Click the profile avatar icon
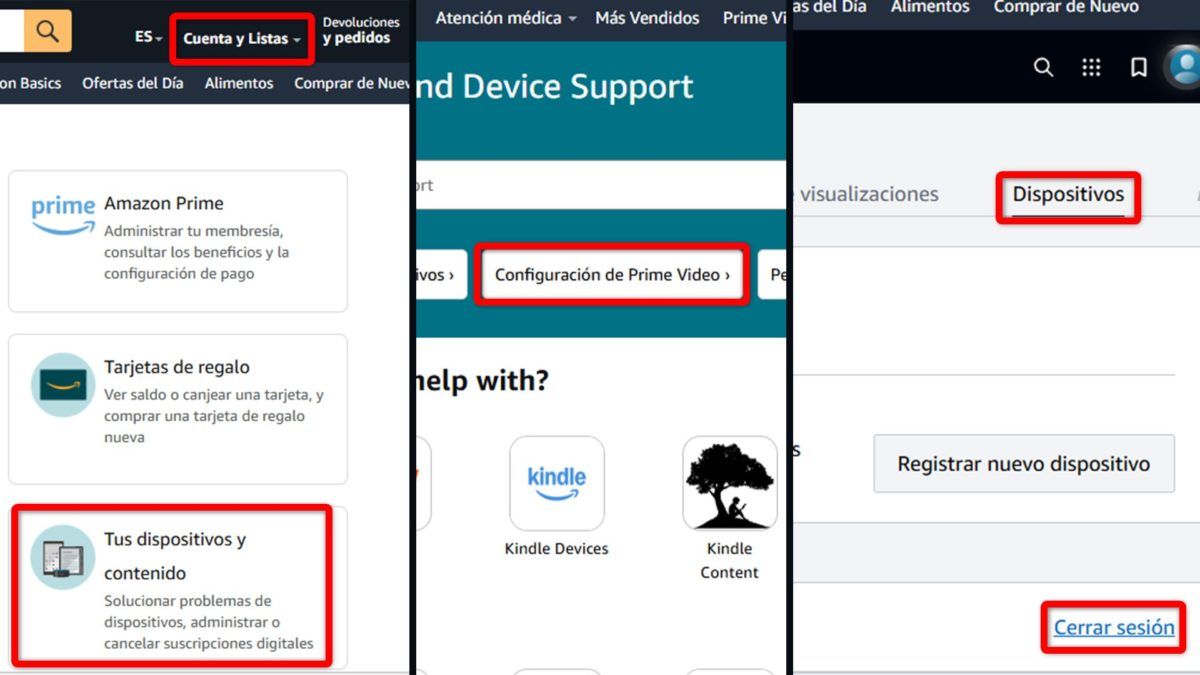The image size is (1200, 675). click(x=1184, y=67)
